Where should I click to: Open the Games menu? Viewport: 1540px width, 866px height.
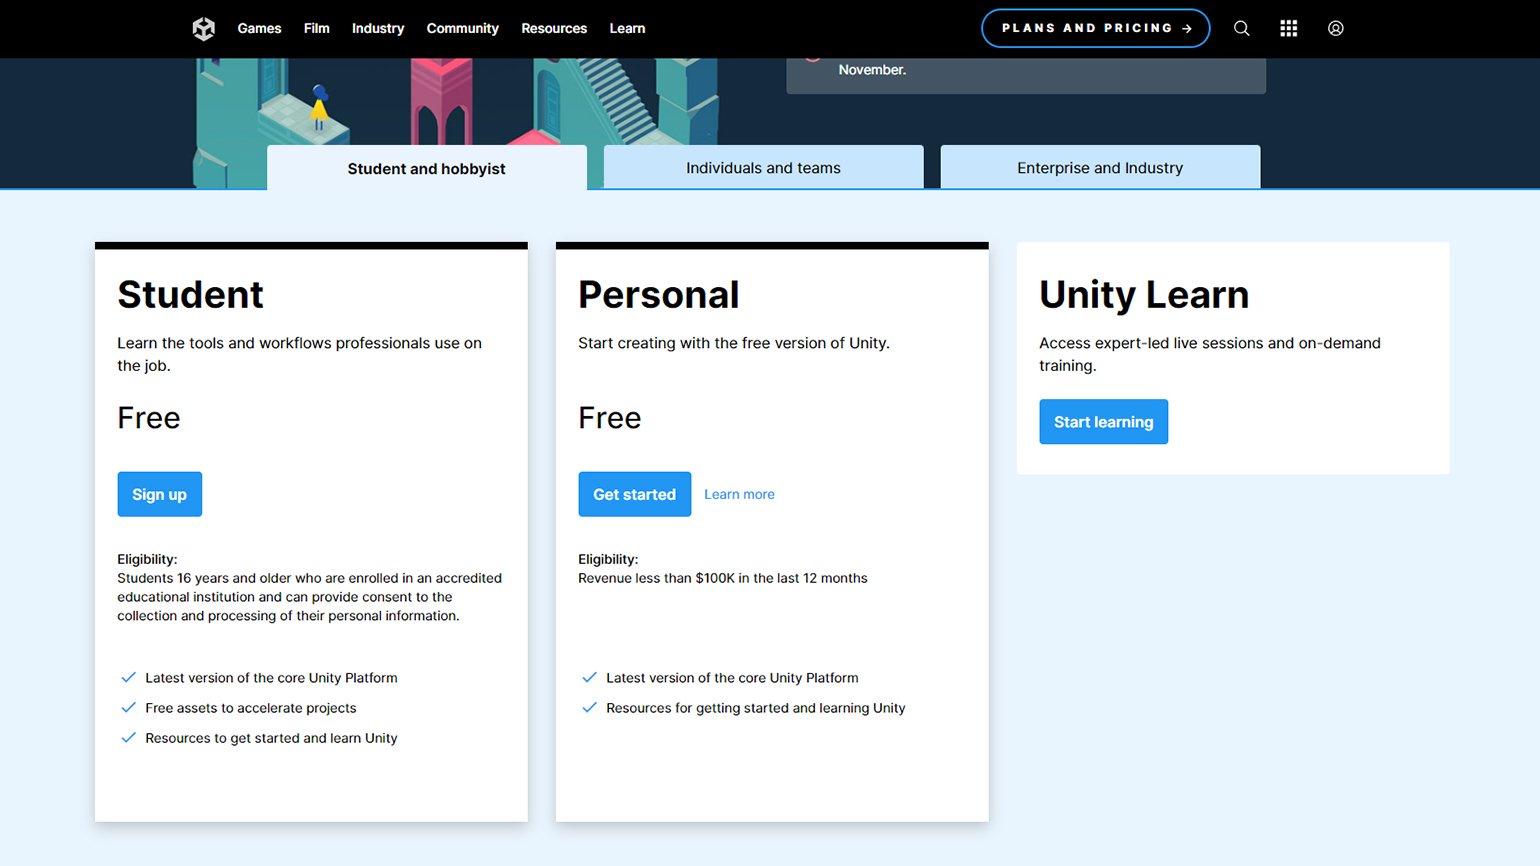259,29
